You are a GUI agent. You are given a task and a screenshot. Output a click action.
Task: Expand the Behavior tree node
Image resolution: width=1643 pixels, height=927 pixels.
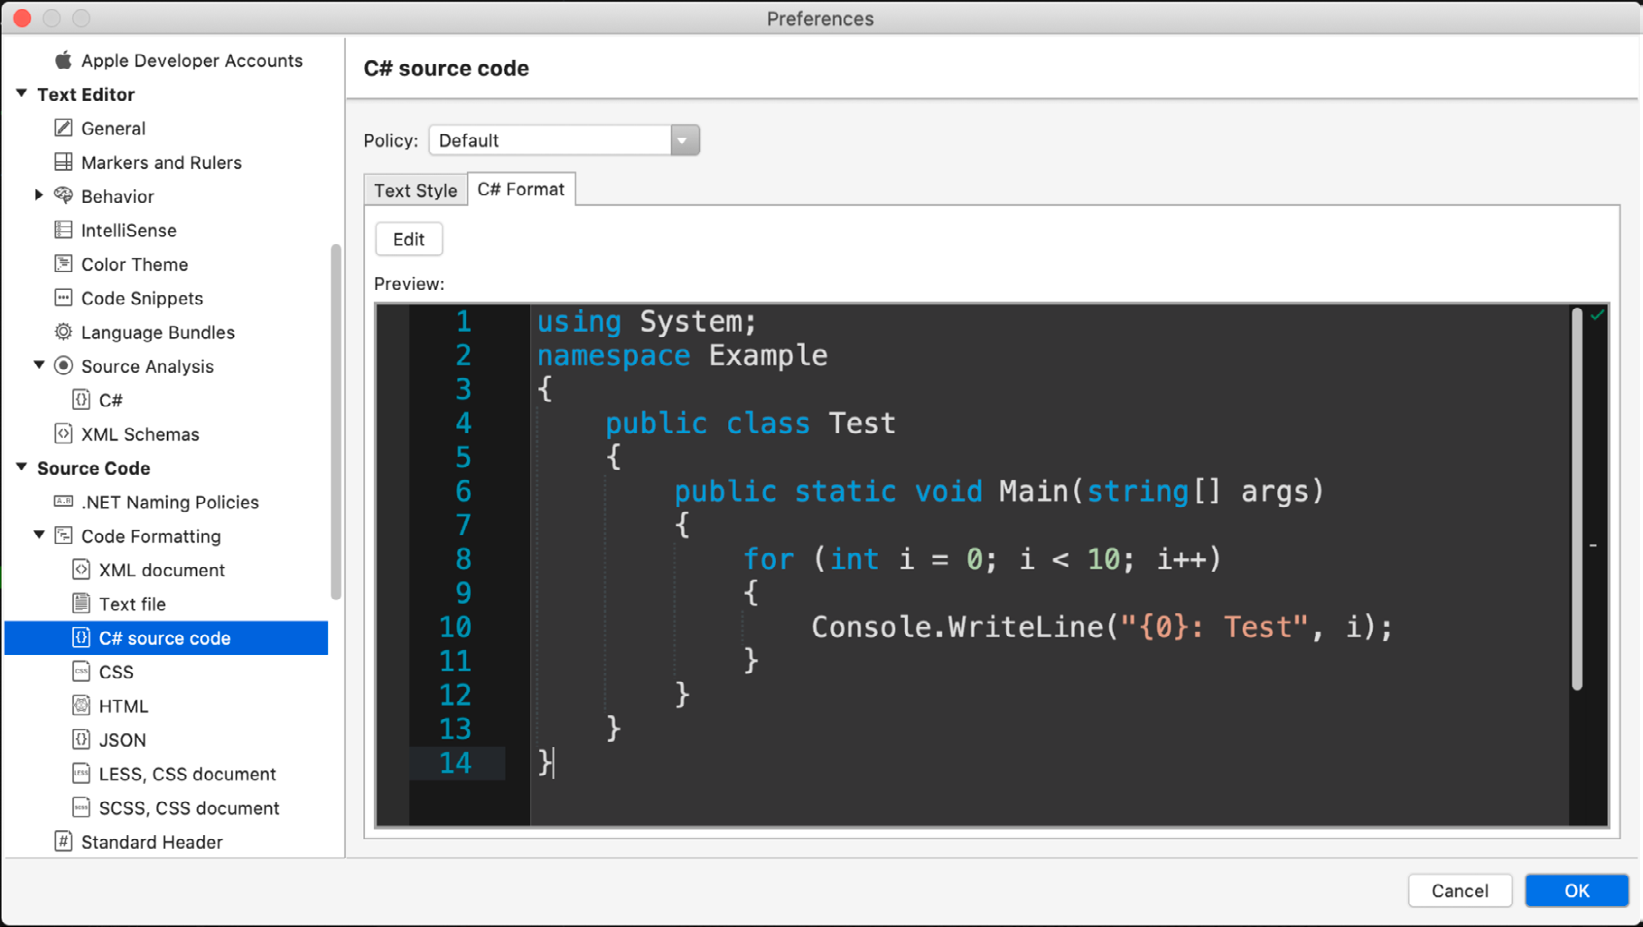pyautogui.click(x=39, y=196)
